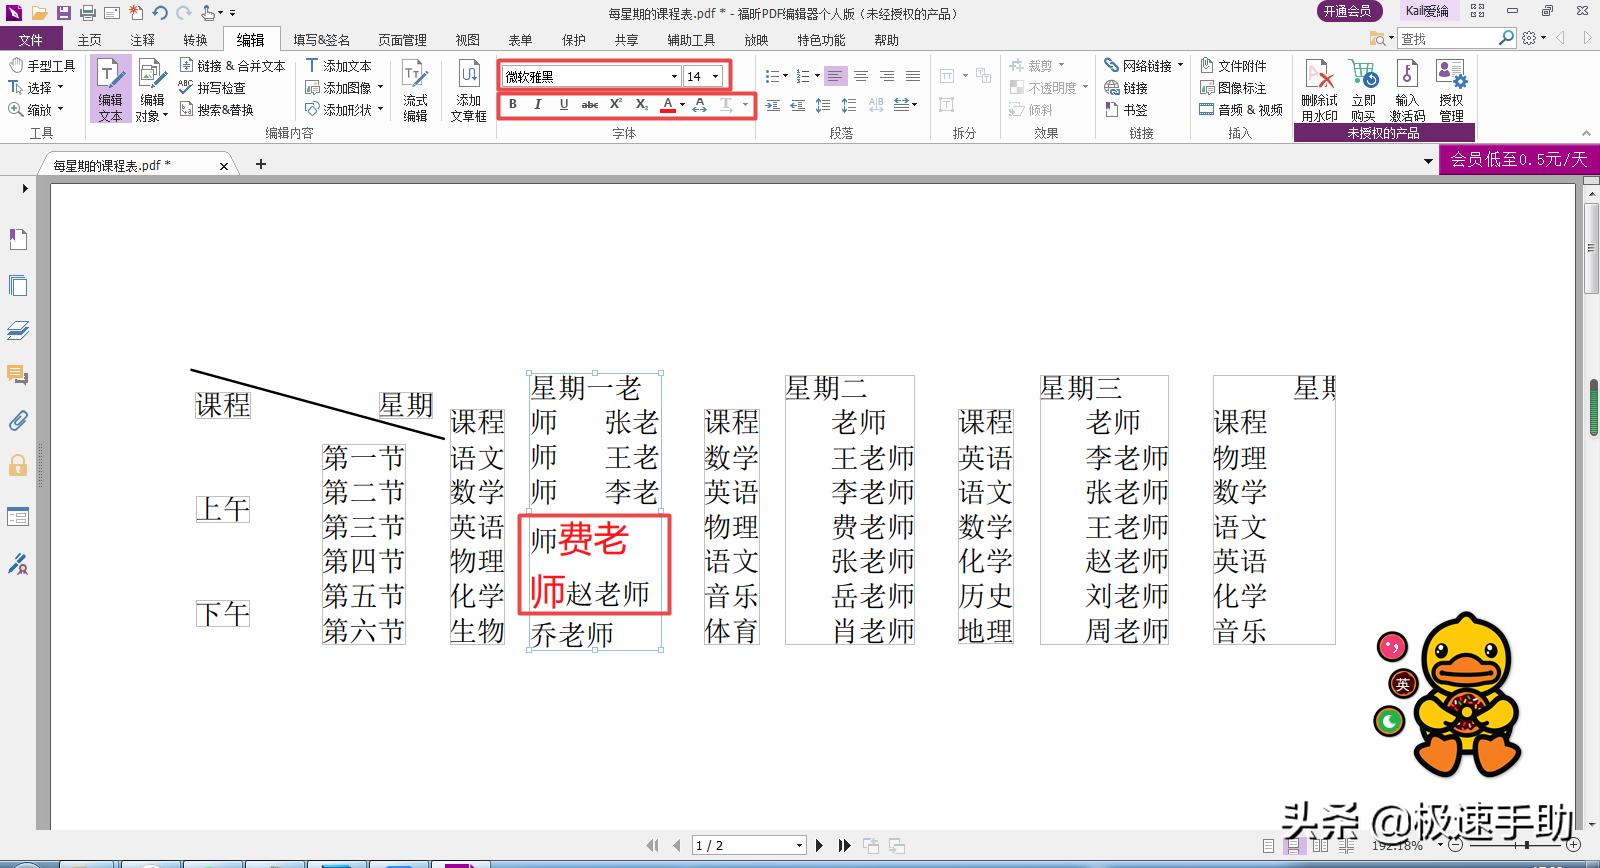1600x868 pixels.
Task: Switch to the Comment (注释) tab
Action: (x=143, y=40)
